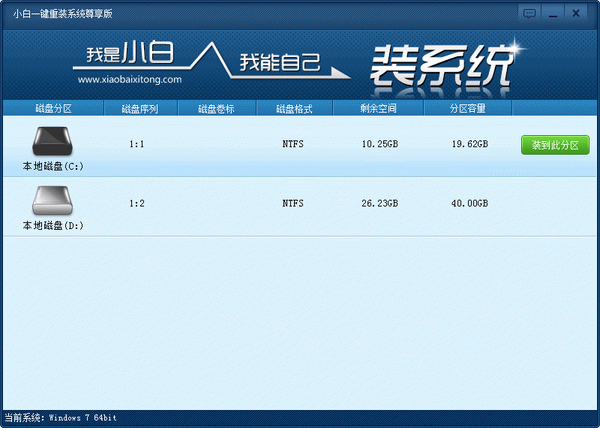Click the 当前系统: Windows 7 64bit status text
600x428 pixels.
click(60, 418)
